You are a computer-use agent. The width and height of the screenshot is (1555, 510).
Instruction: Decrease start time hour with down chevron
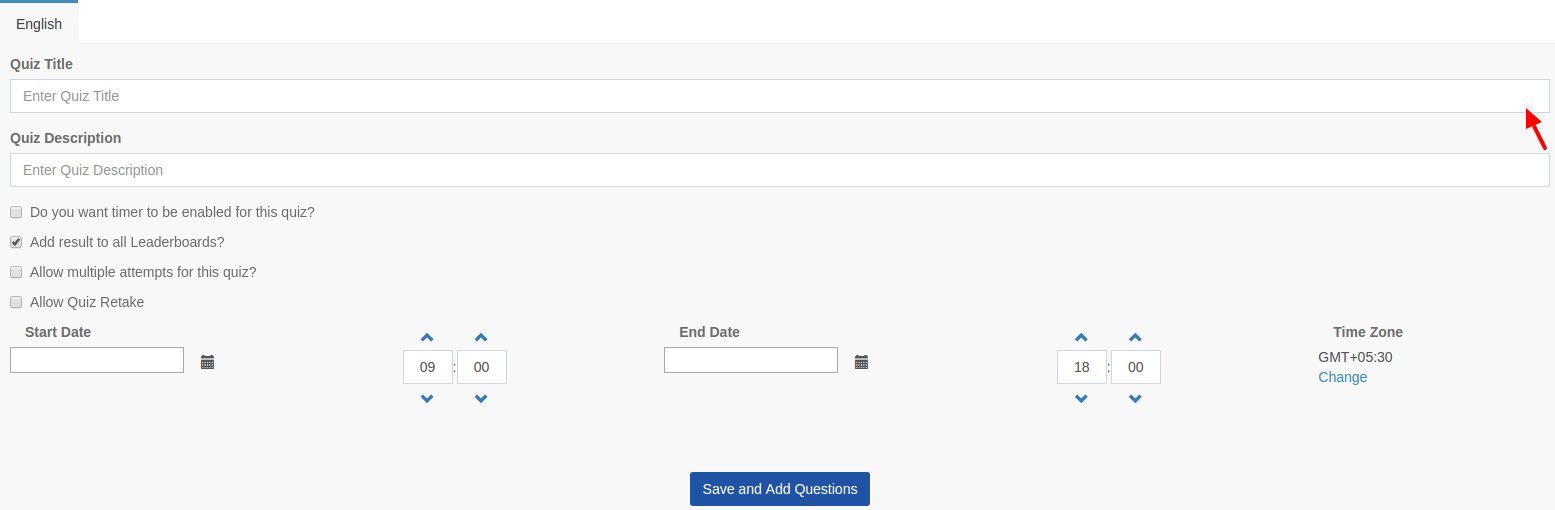427,398
